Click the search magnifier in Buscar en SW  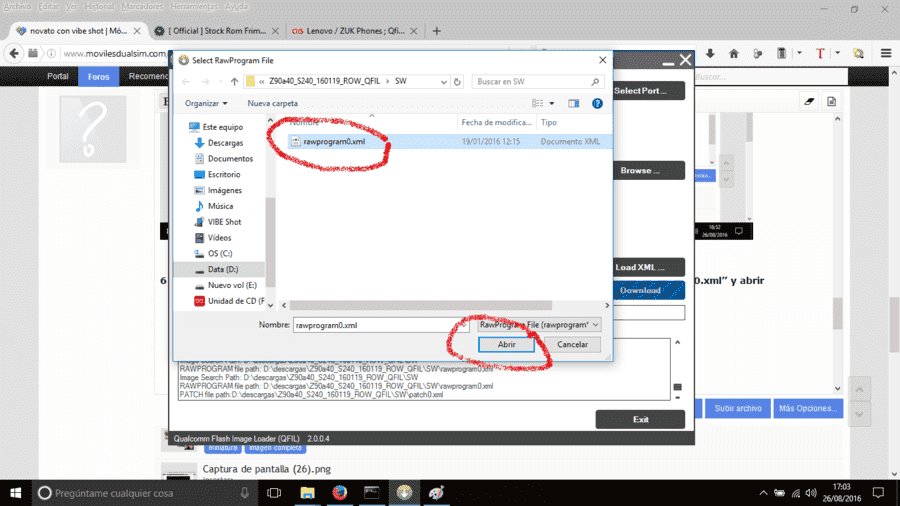(595, 81)
